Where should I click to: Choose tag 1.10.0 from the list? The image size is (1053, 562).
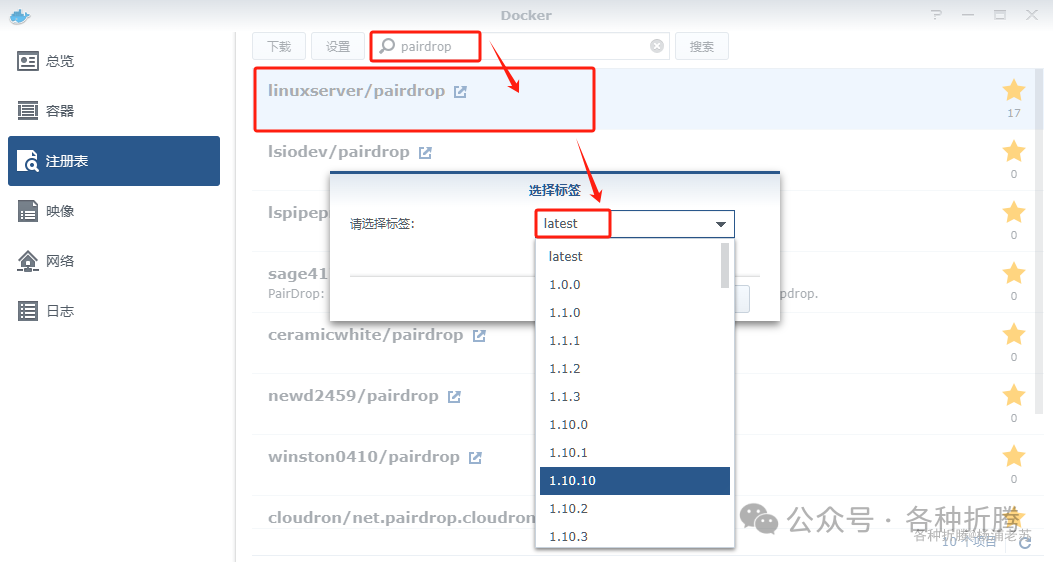(635, 424)
